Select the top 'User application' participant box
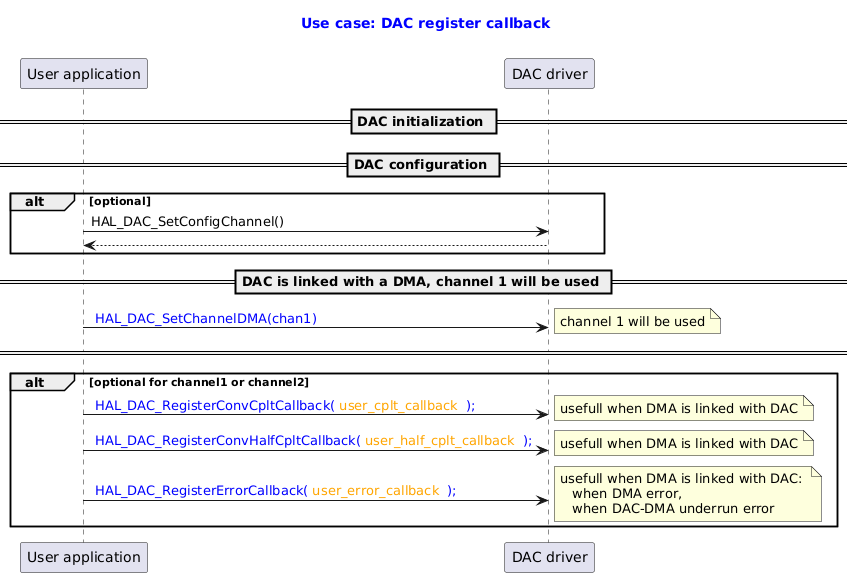 pos(84,73)
